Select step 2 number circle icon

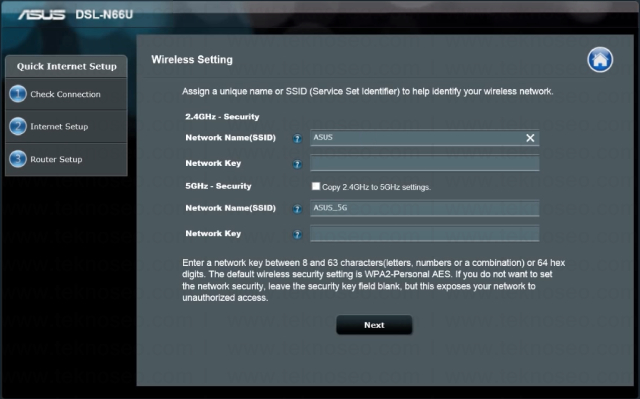[18, 126]
